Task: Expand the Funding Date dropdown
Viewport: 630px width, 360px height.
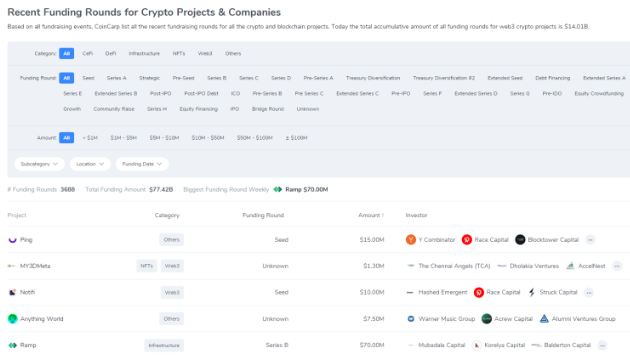Action: click(x=142, y=164)
